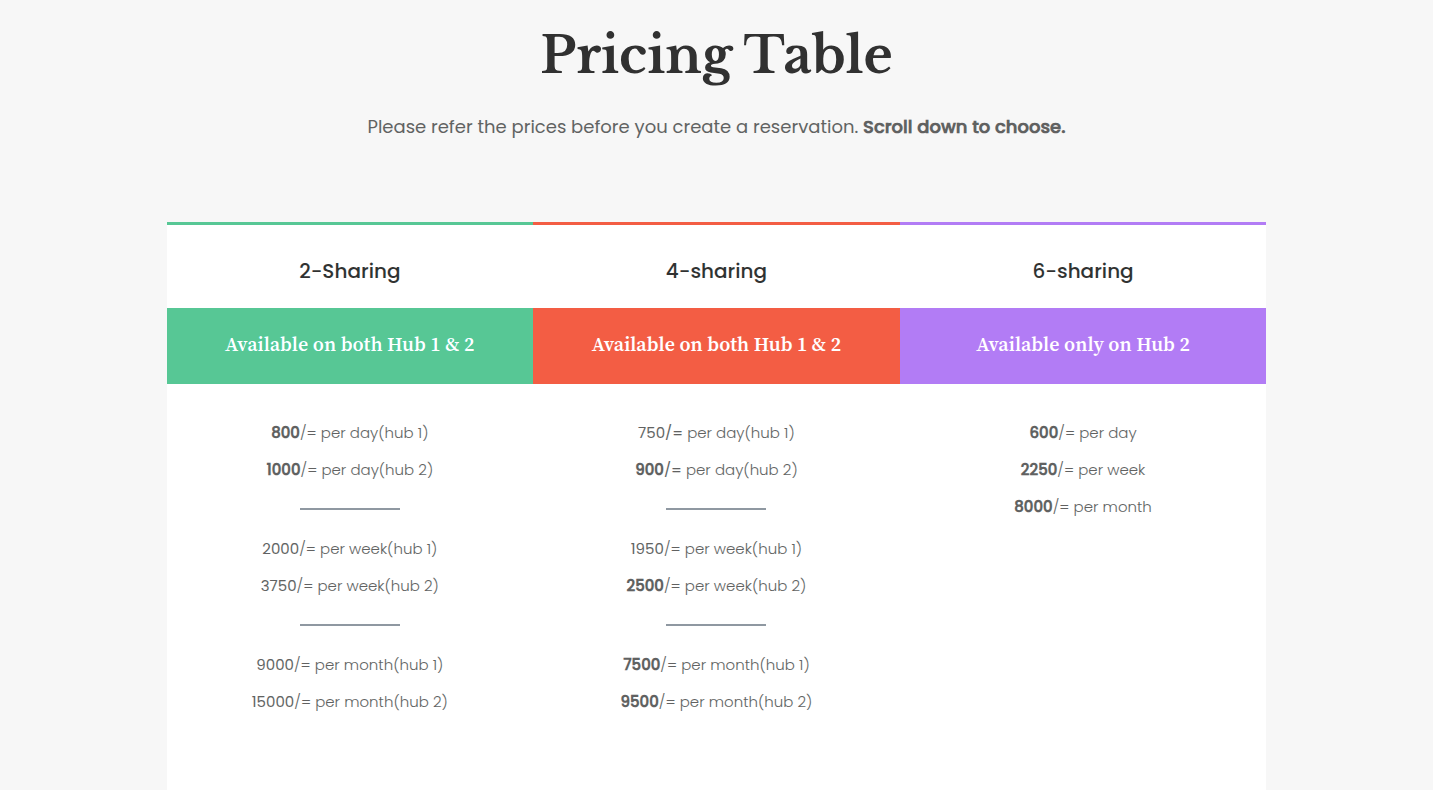Choose the 9500/= per month hub 2 price
Image resolution: width=1433 pixels, height=790 pixels.
point(716,702)
